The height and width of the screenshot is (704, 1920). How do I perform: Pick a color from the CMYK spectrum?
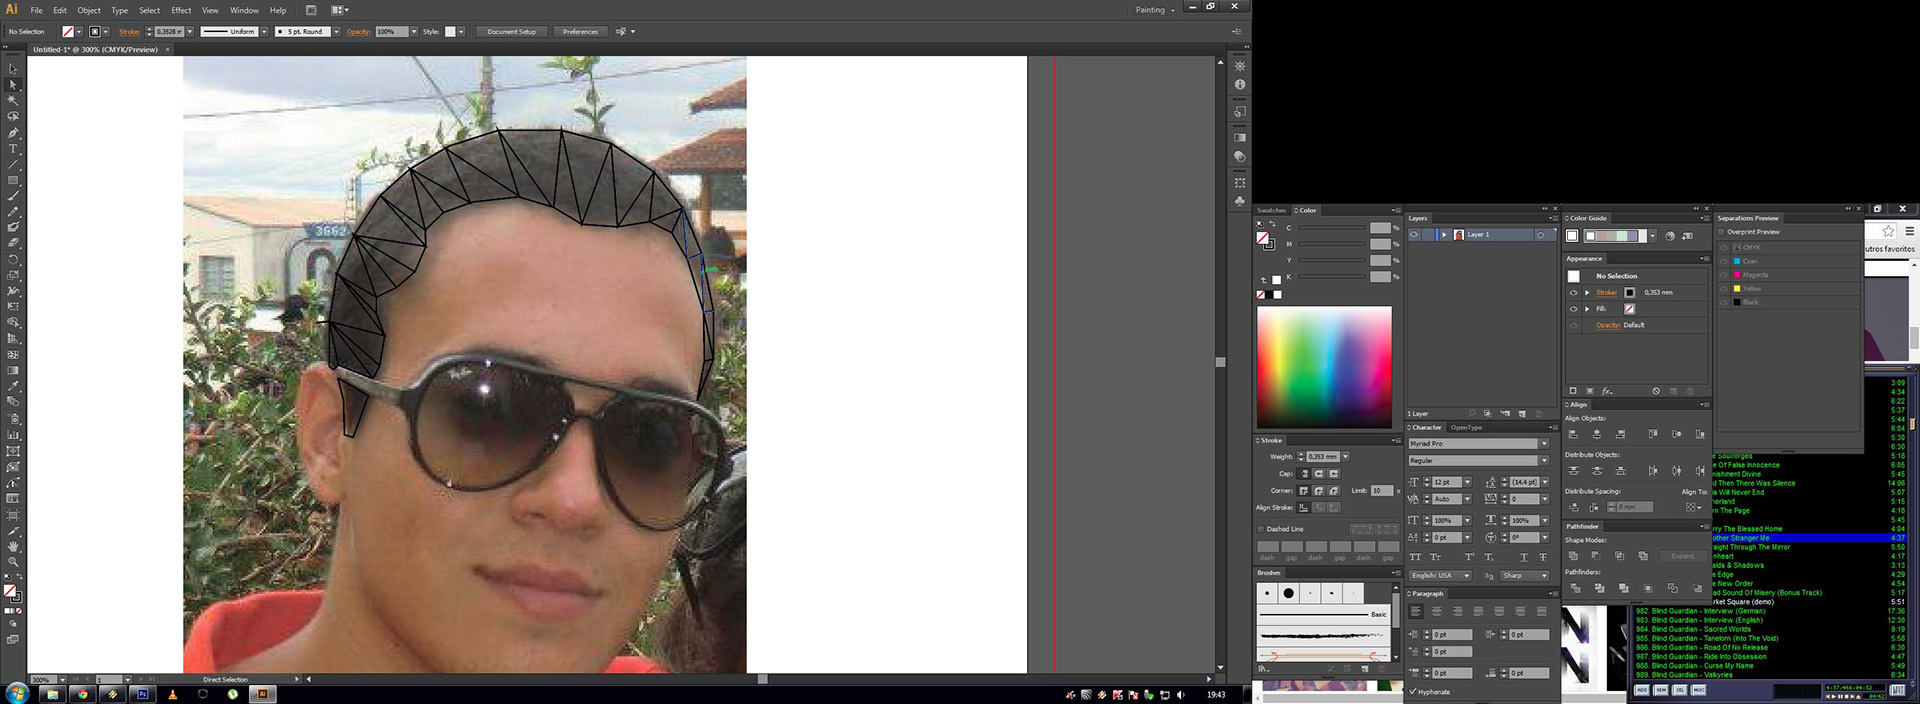[x=1324, y=367]
